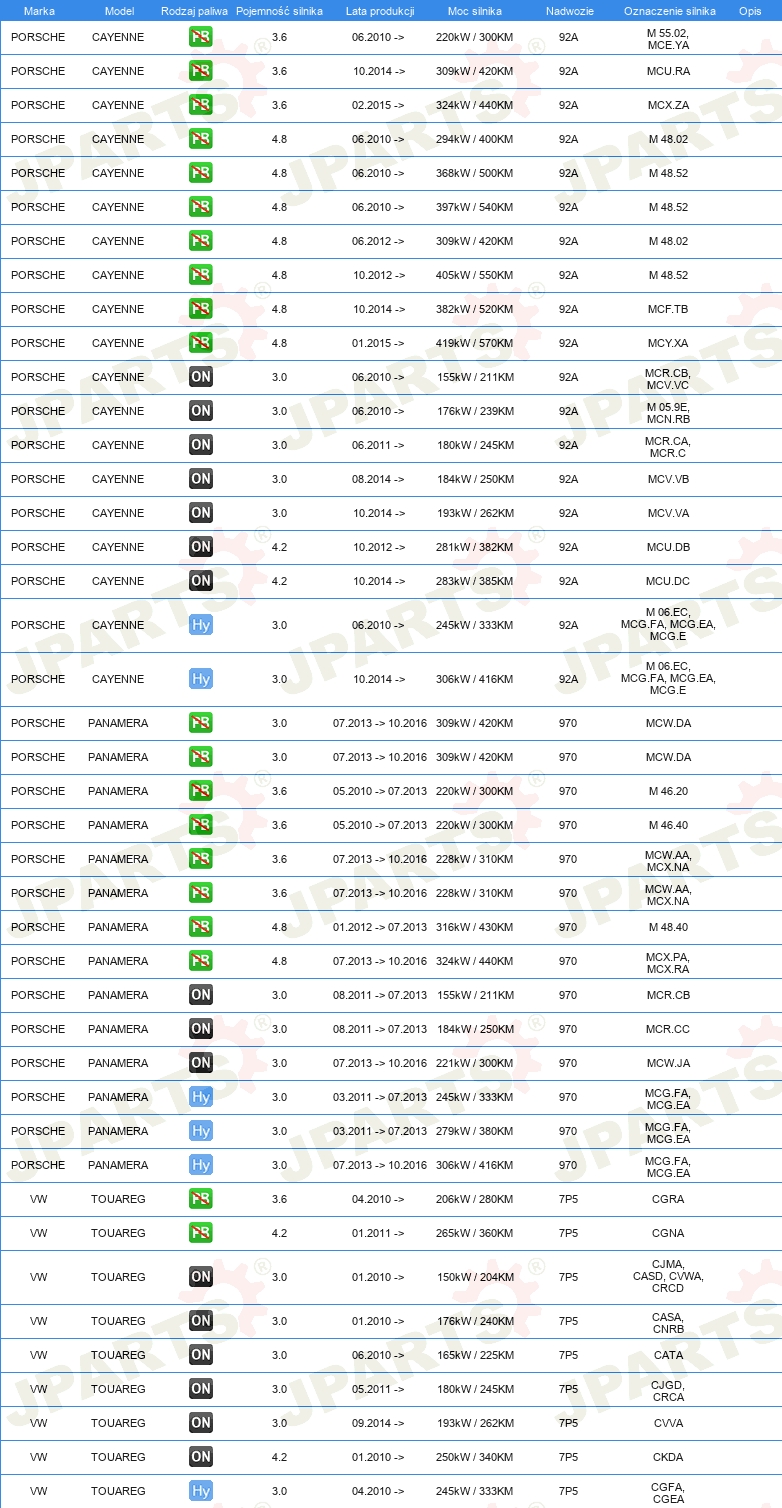Click the ON icon in the Panamera MCW.JA row
The image size is (782, 1508).
click(201, 1063)
